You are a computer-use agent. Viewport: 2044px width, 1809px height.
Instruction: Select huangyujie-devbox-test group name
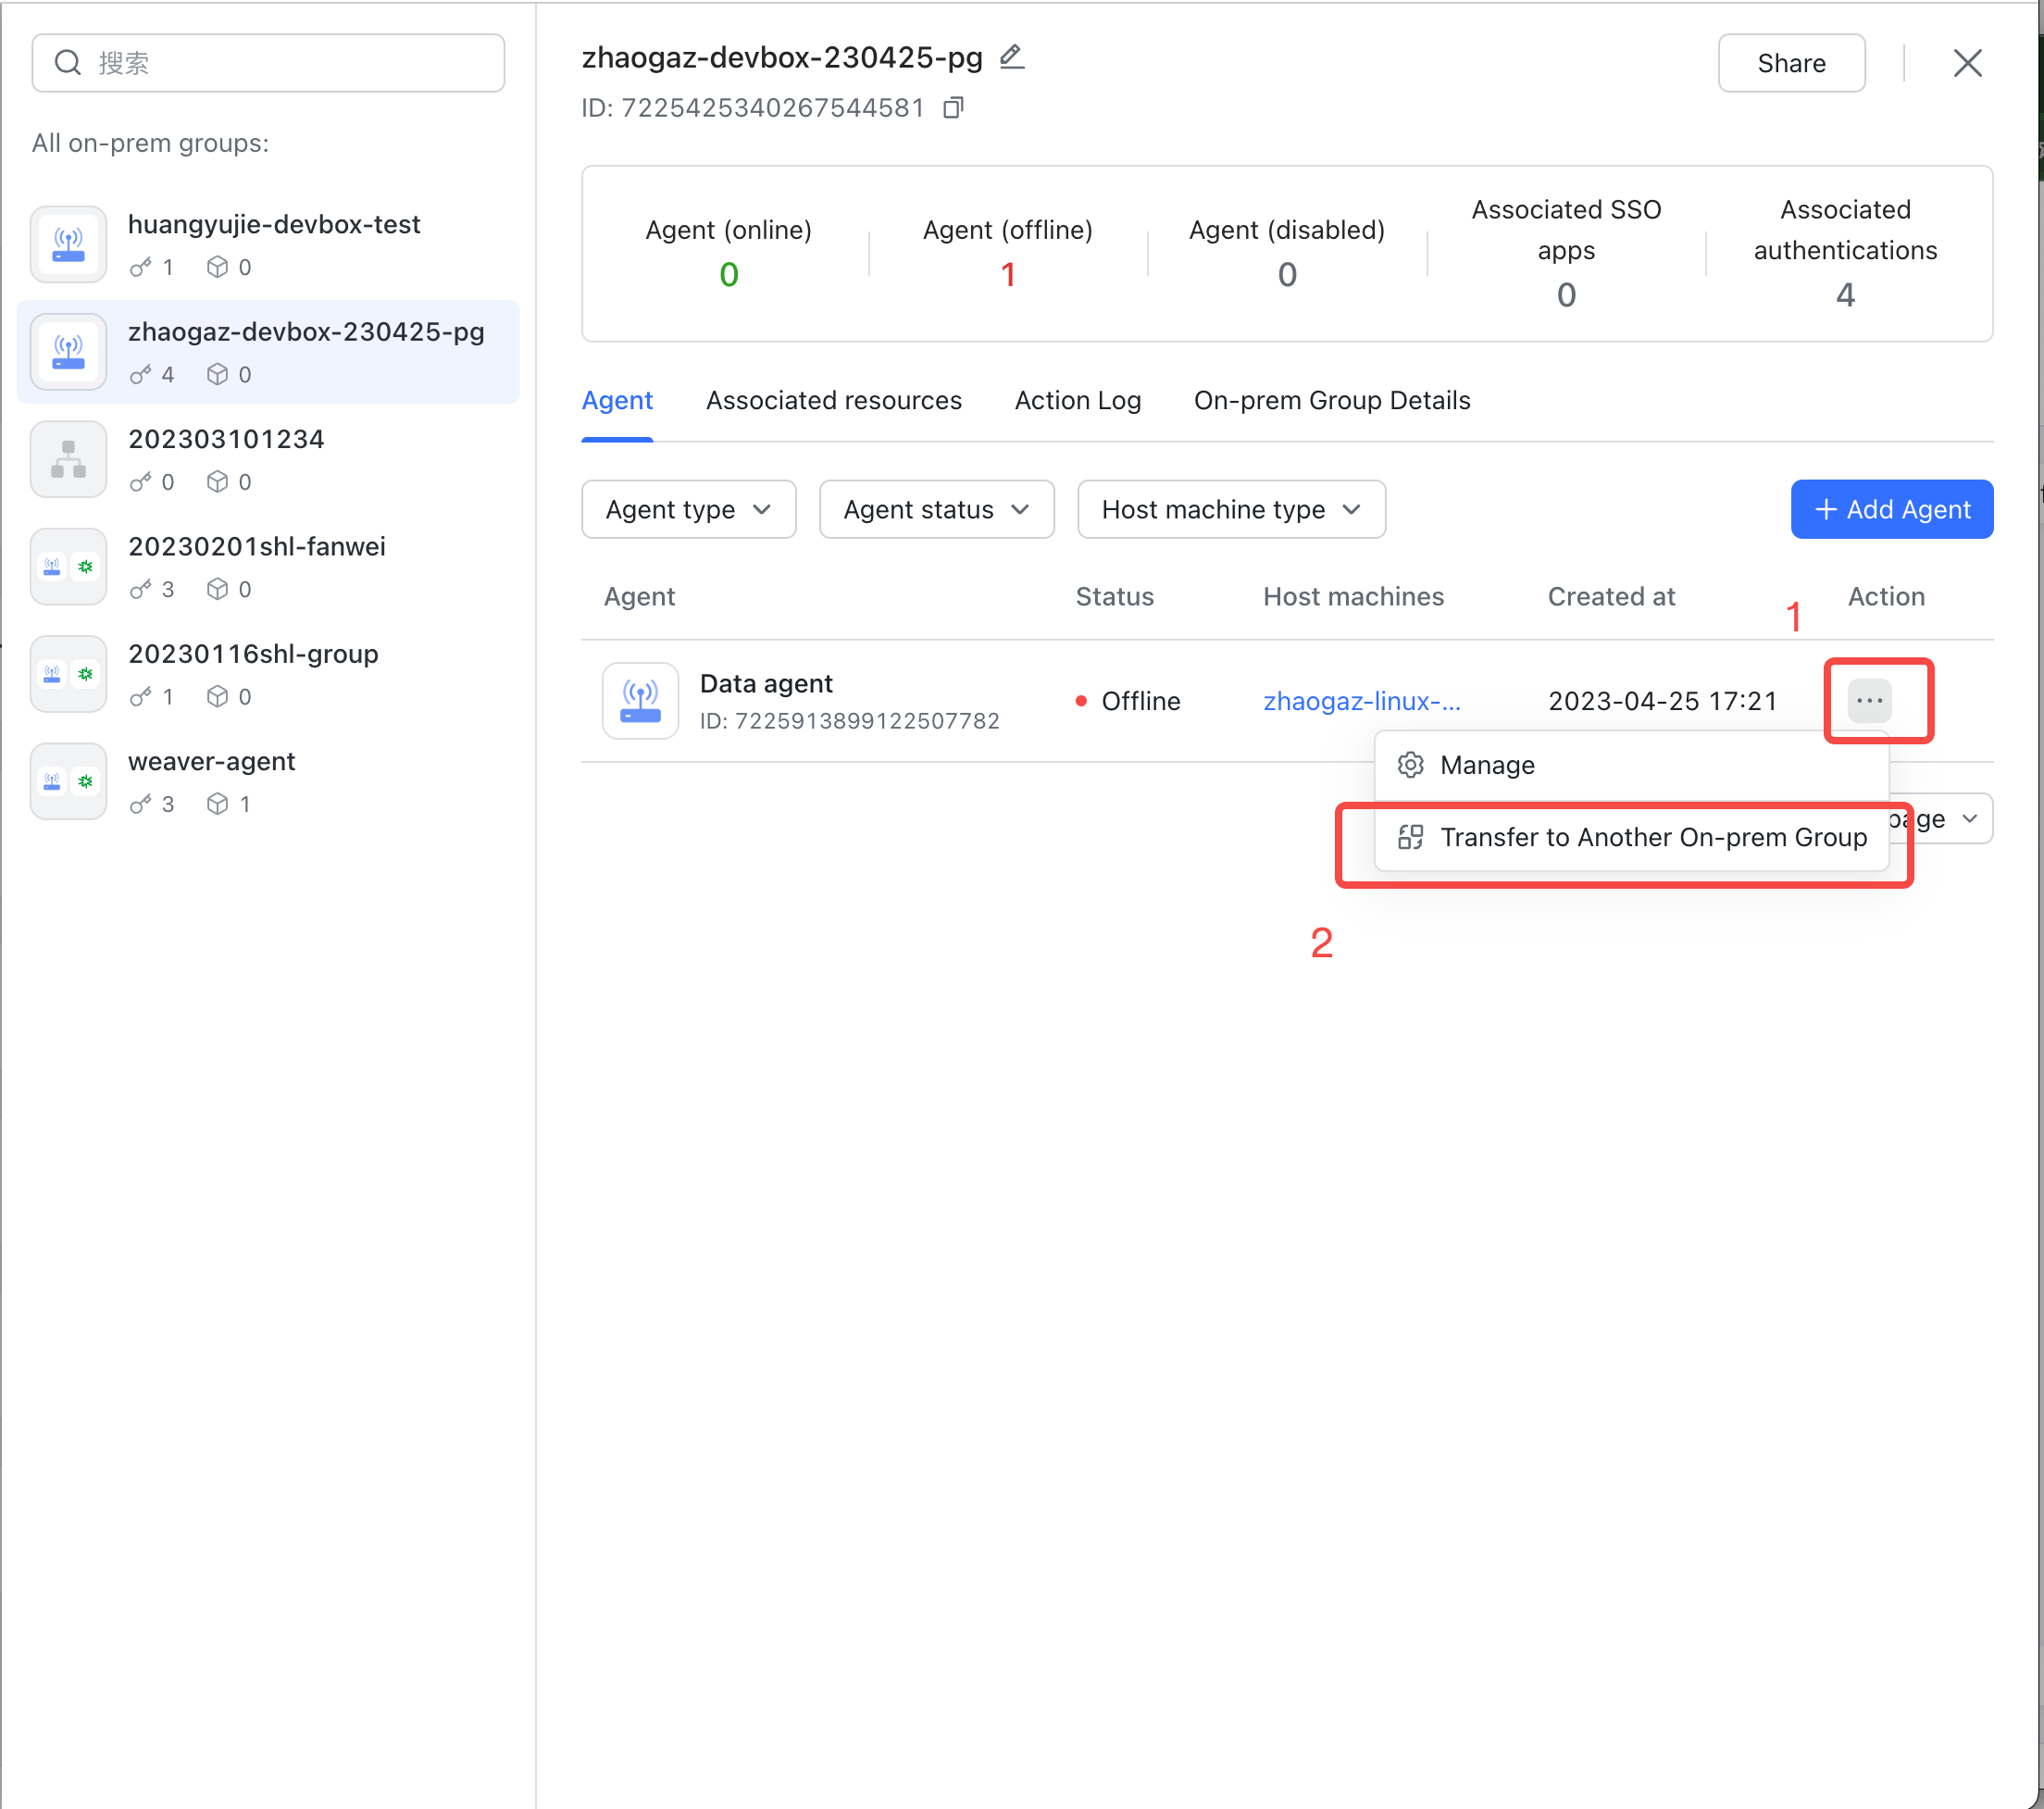click(x=274, y=224)
